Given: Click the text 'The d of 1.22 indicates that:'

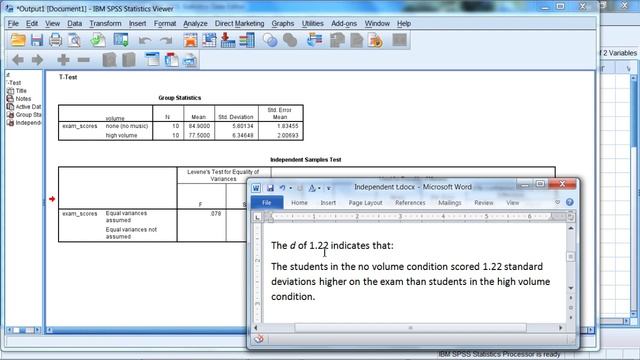Looking at the screenshot, I should coord(332,245).
